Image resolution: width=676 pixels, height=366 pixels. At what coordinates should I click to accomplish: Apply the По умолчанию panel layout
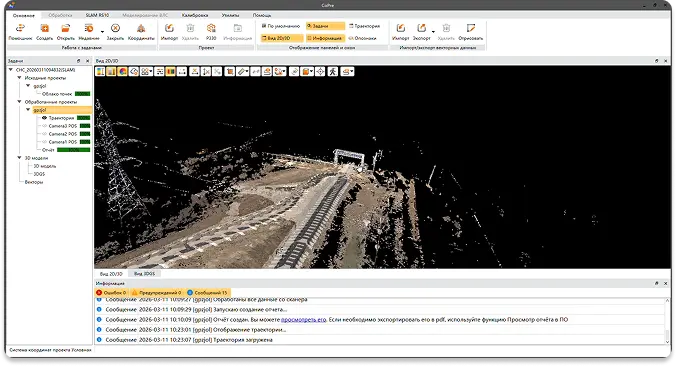tap(281, 26)
